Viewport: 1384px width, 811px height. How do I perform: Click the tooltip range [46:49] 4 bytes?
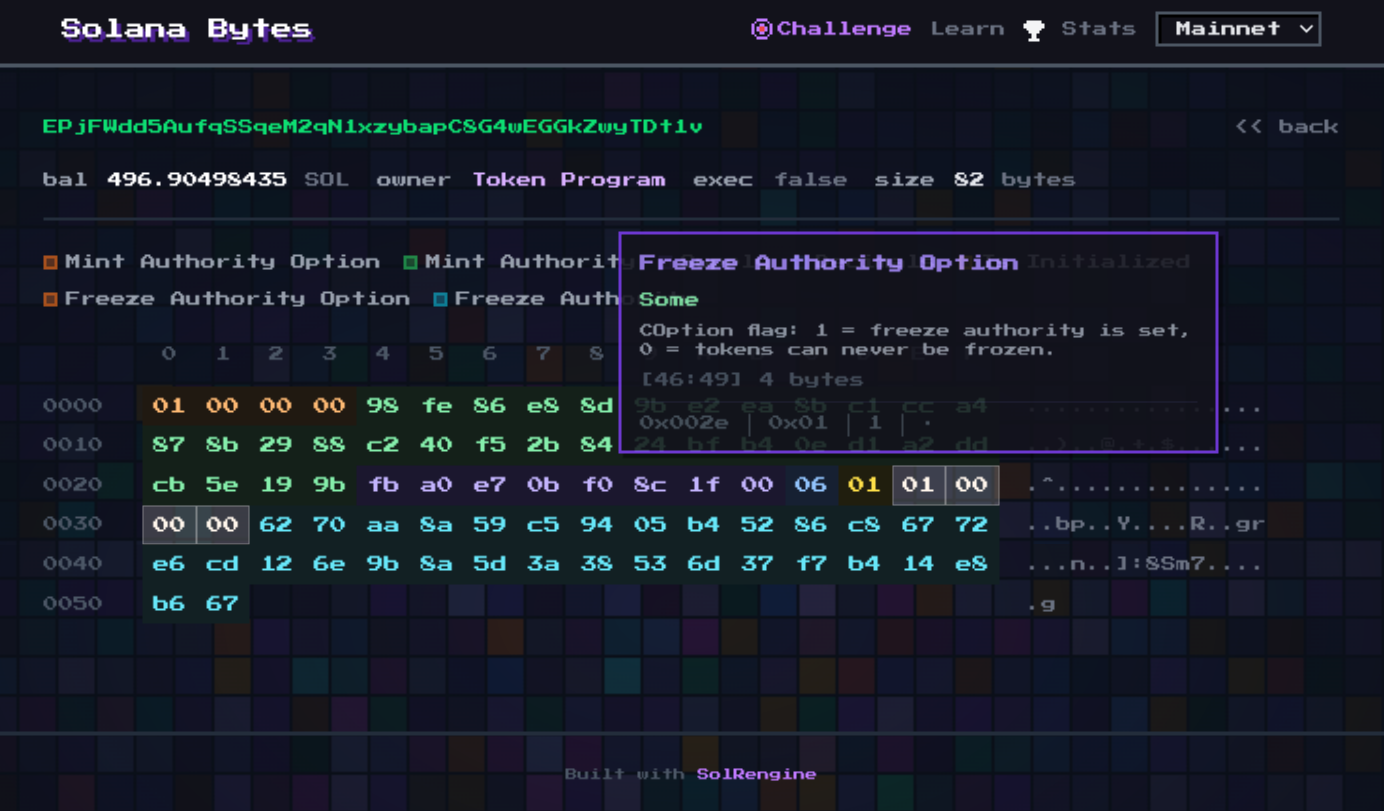coord(751,380)
